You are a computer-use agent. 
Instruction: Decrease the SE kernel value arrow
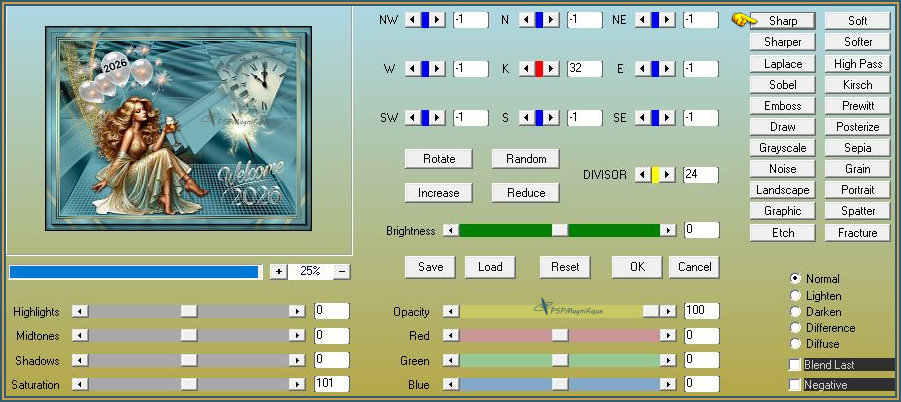[641, 118]
